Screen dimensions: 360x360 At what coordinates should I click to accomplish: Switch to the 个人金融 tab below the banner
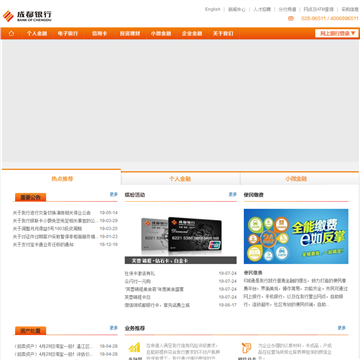[180, 179]
